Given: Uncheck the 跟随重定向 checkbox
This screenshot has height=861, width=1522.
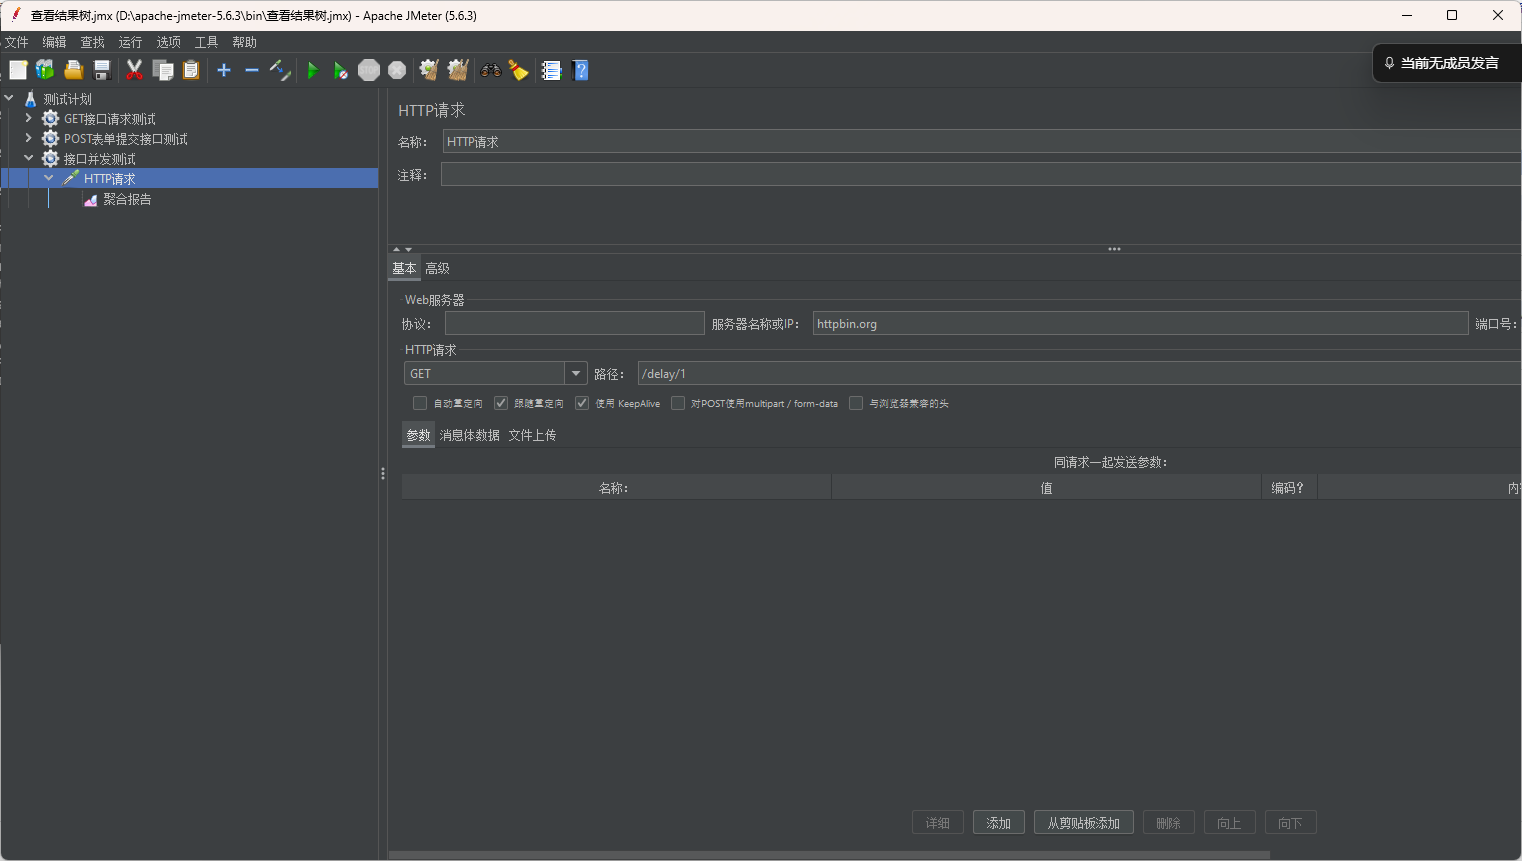Looking at the screenshot, I should 501,403.
